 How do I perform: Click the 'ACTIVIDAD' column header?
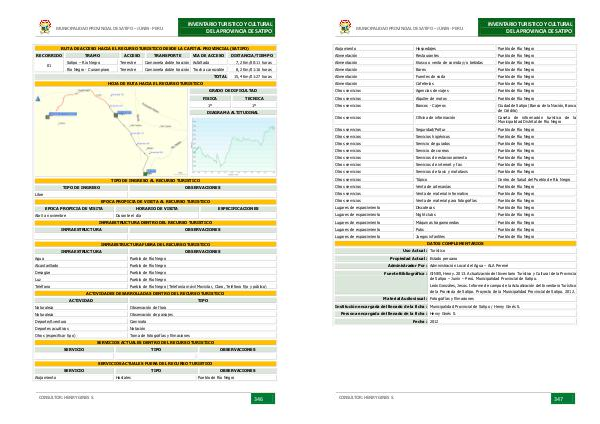point(81,300)
